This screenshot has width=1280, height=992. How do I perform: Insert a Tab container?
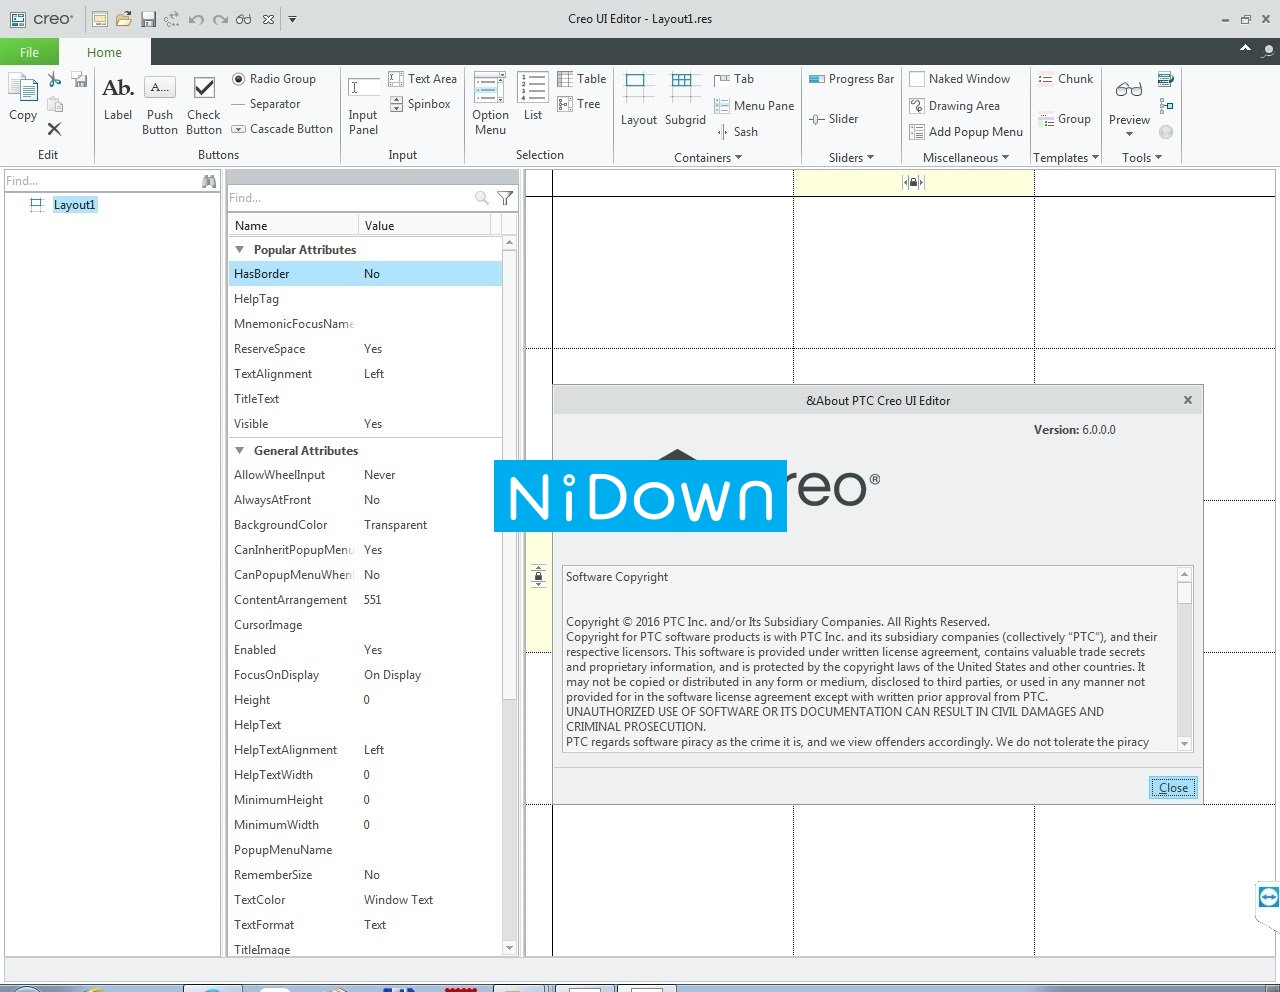click(734, 79)
